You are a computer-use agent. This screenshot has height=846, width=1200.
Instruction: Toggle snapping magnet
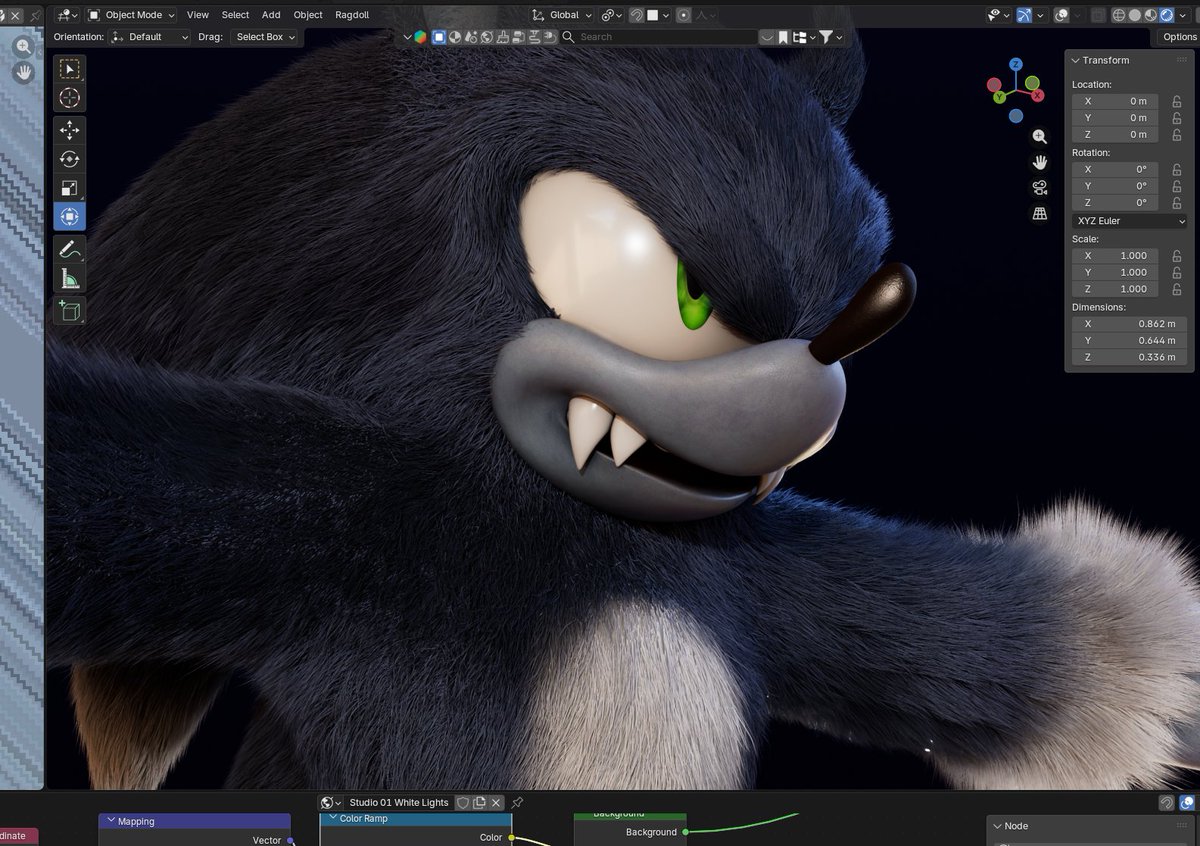pos(636,15)
